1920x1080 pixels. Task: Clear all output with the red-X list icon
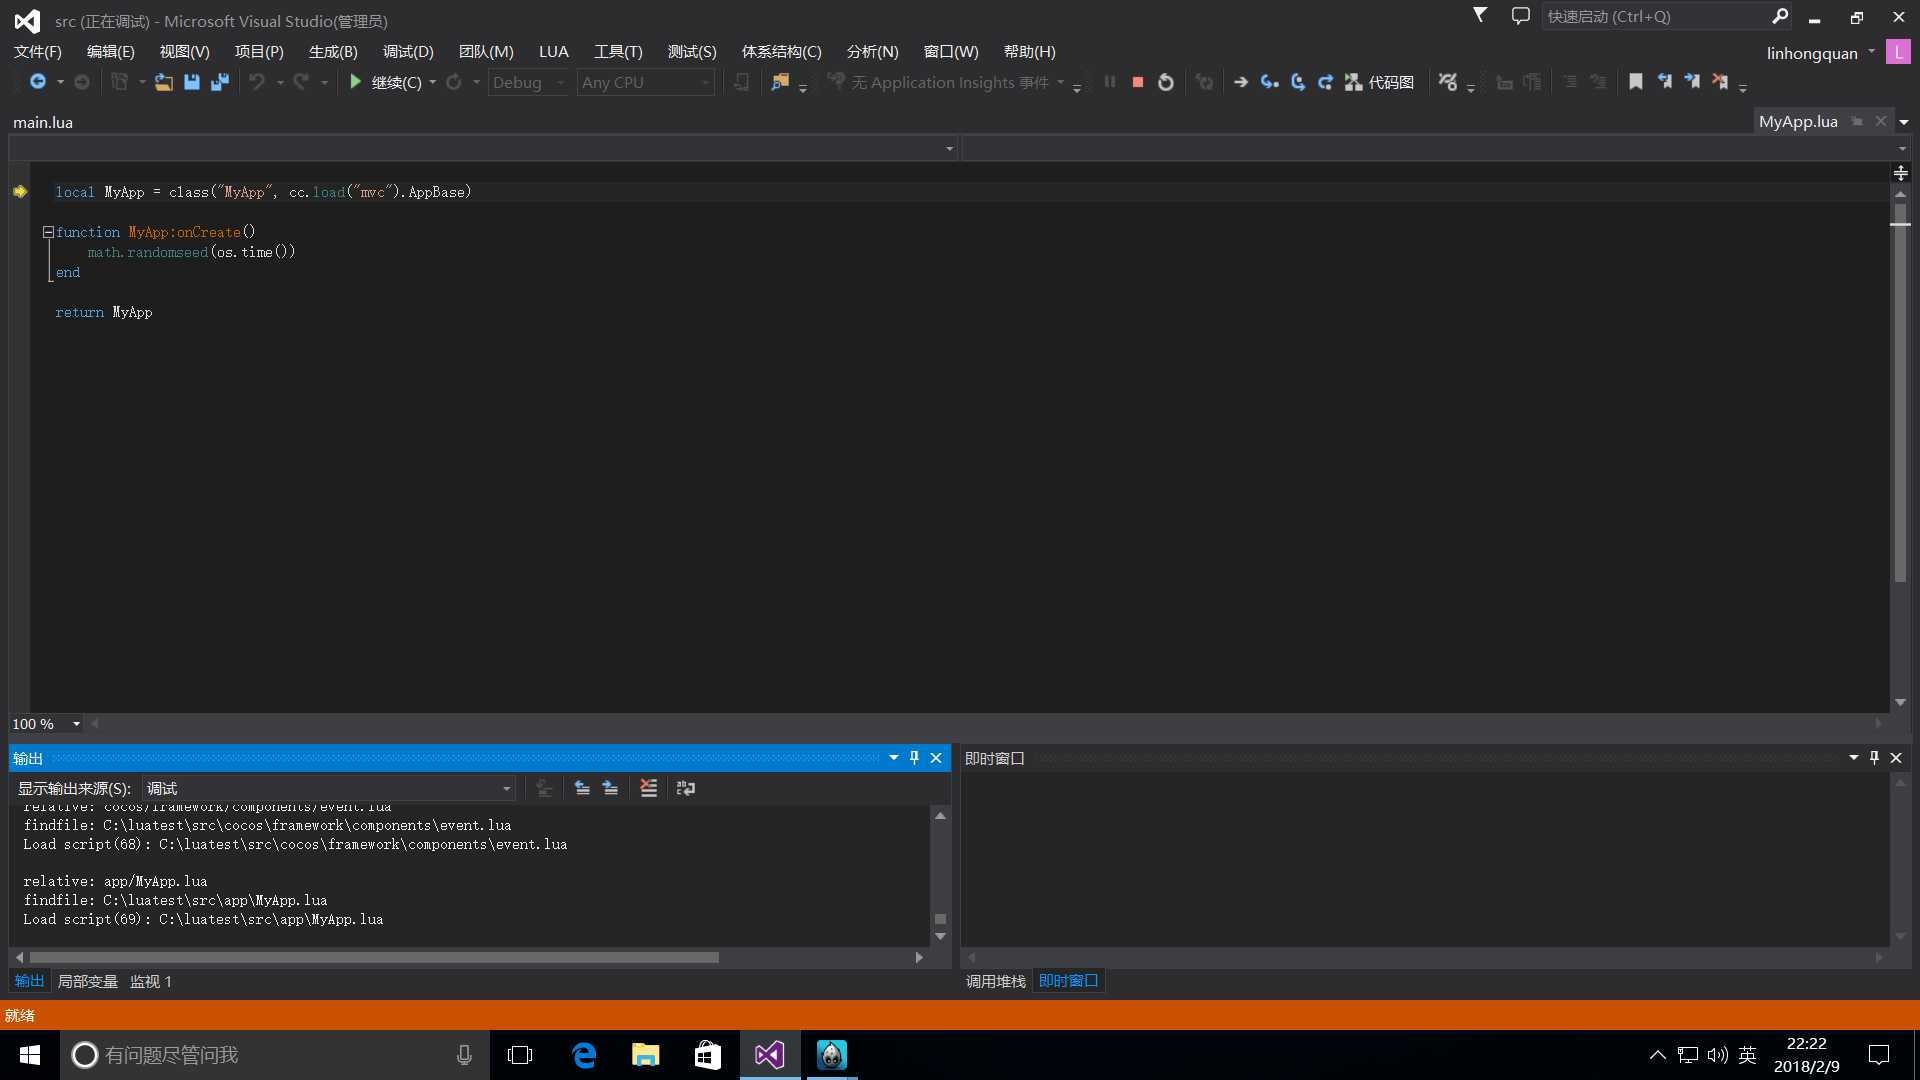point(648,788)
